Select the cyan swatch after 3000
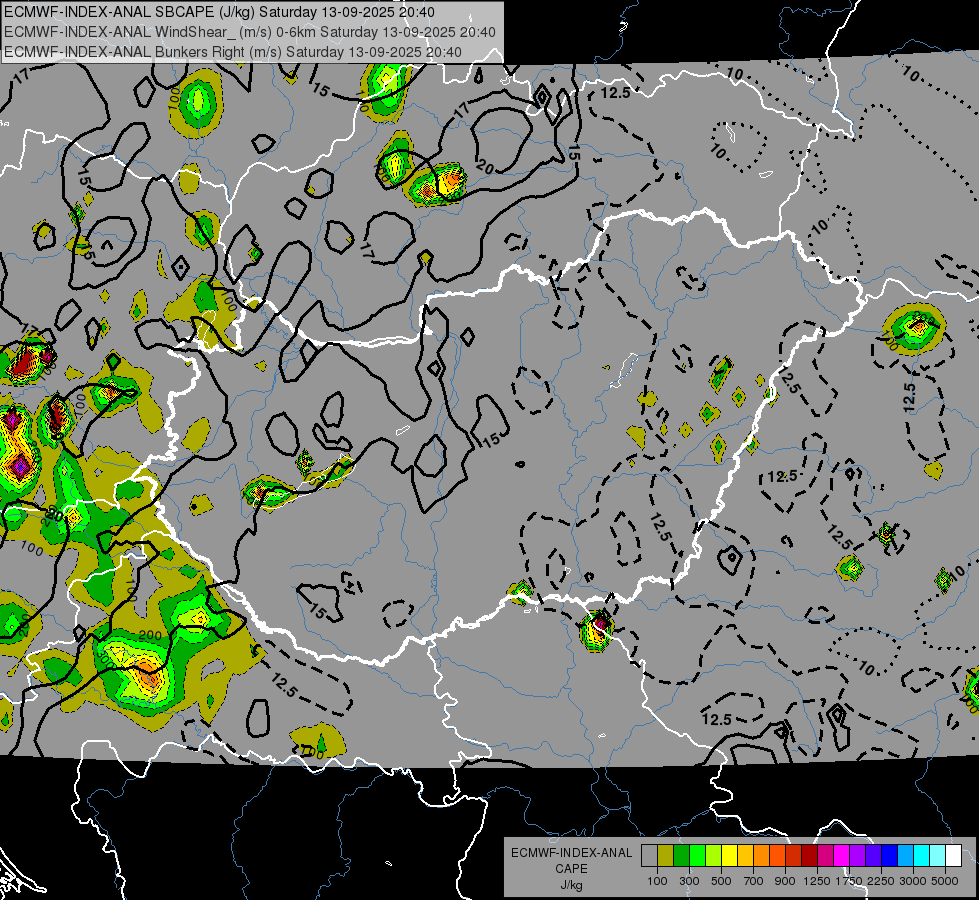Viewport: 979px width, 900px height. click(x=922, y=855)
